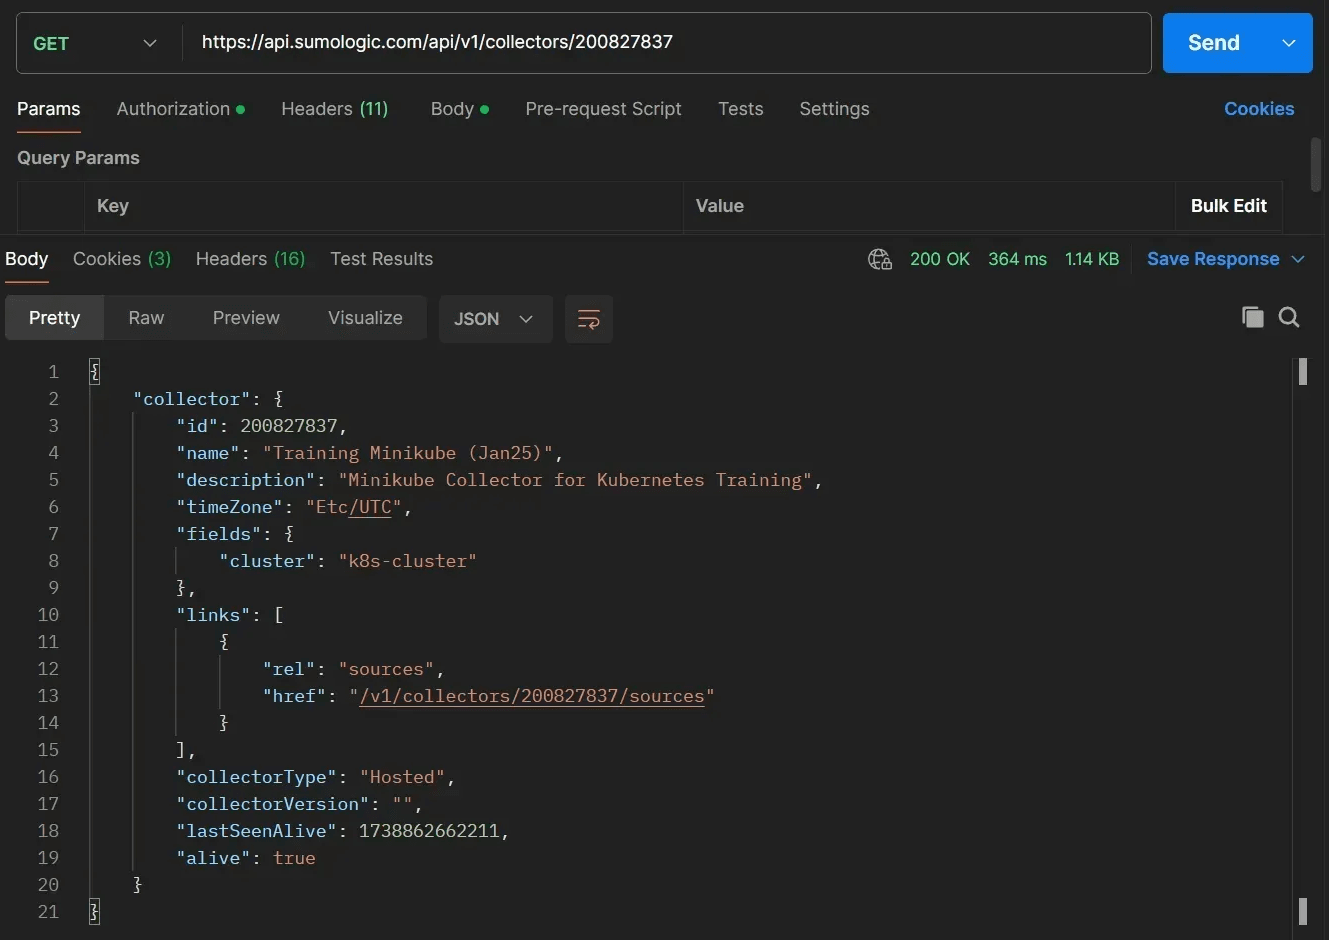Image resolution: width=1329 pixels, height=940 pixels.
Task: Switch to the Preview response view
Action: click(x=246, y=318)
